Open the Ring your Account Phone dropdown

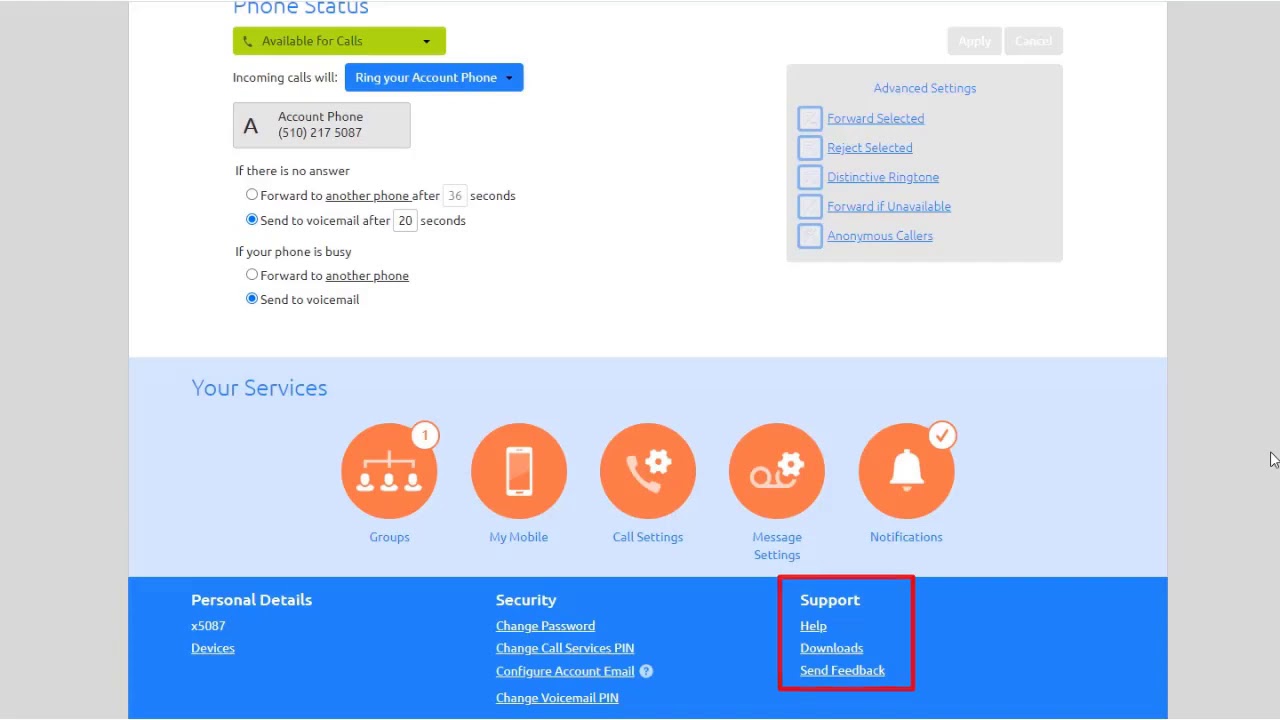[x=434, y=77]
